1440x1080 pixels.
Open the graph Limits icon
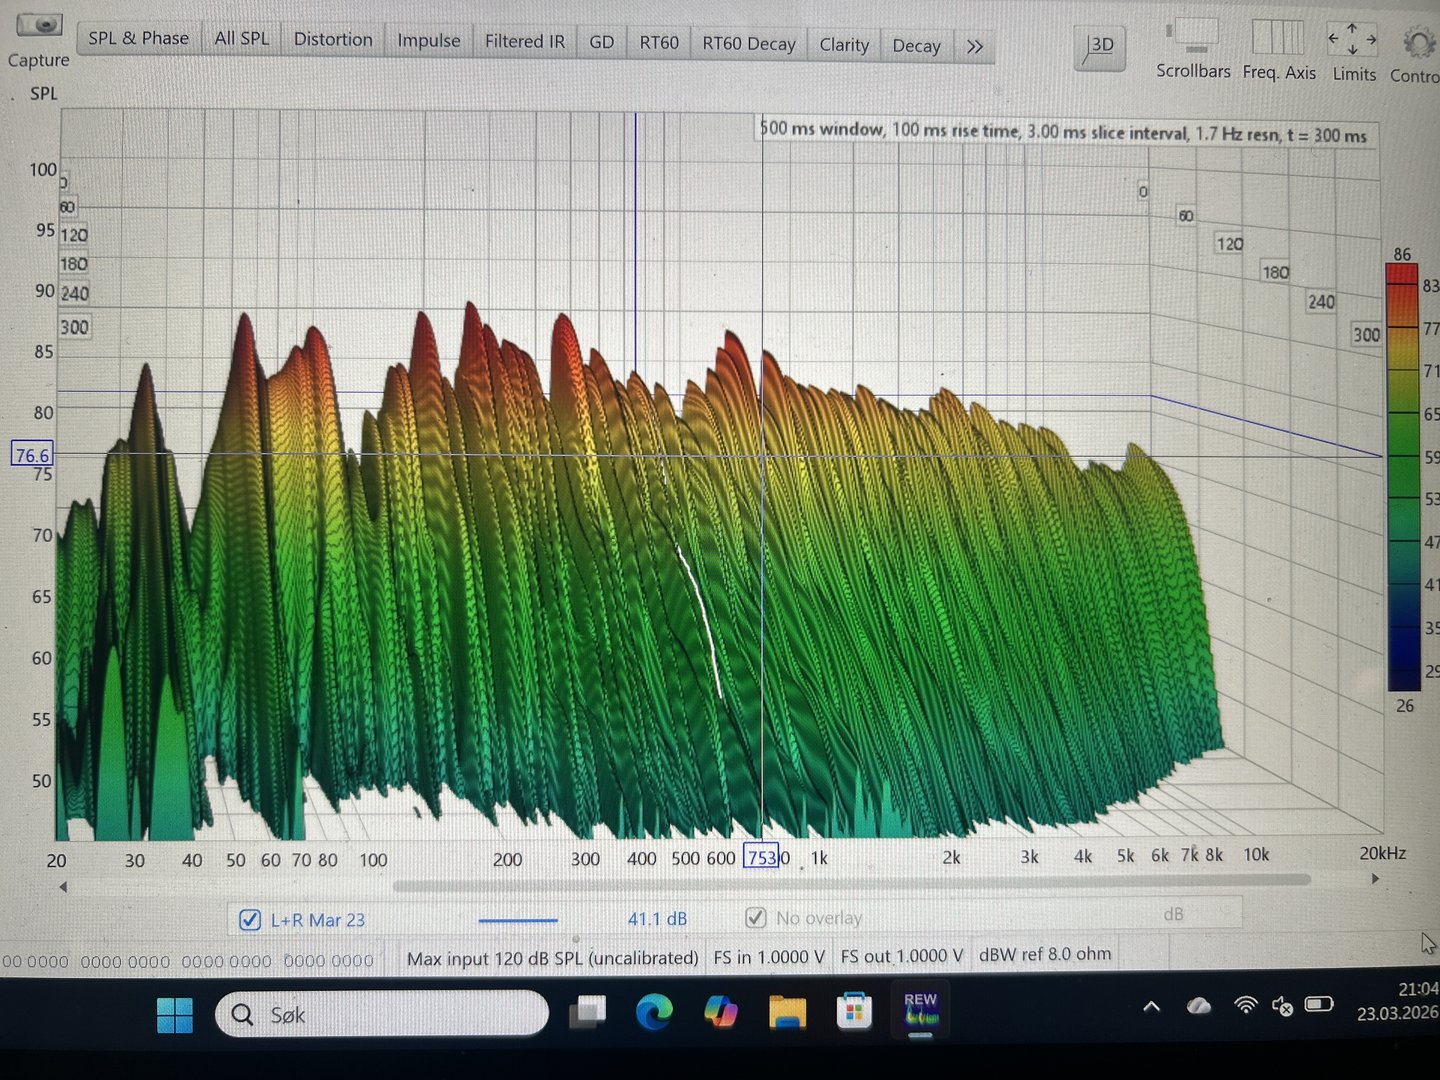click(x=1353, y=40)
